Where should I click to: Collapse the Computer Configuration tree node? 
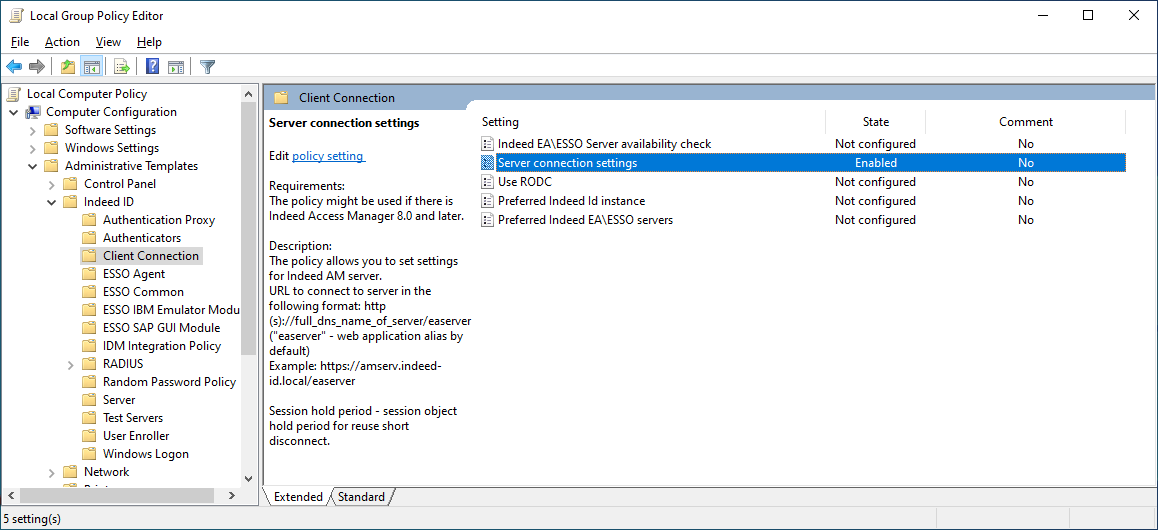(14, 112)
